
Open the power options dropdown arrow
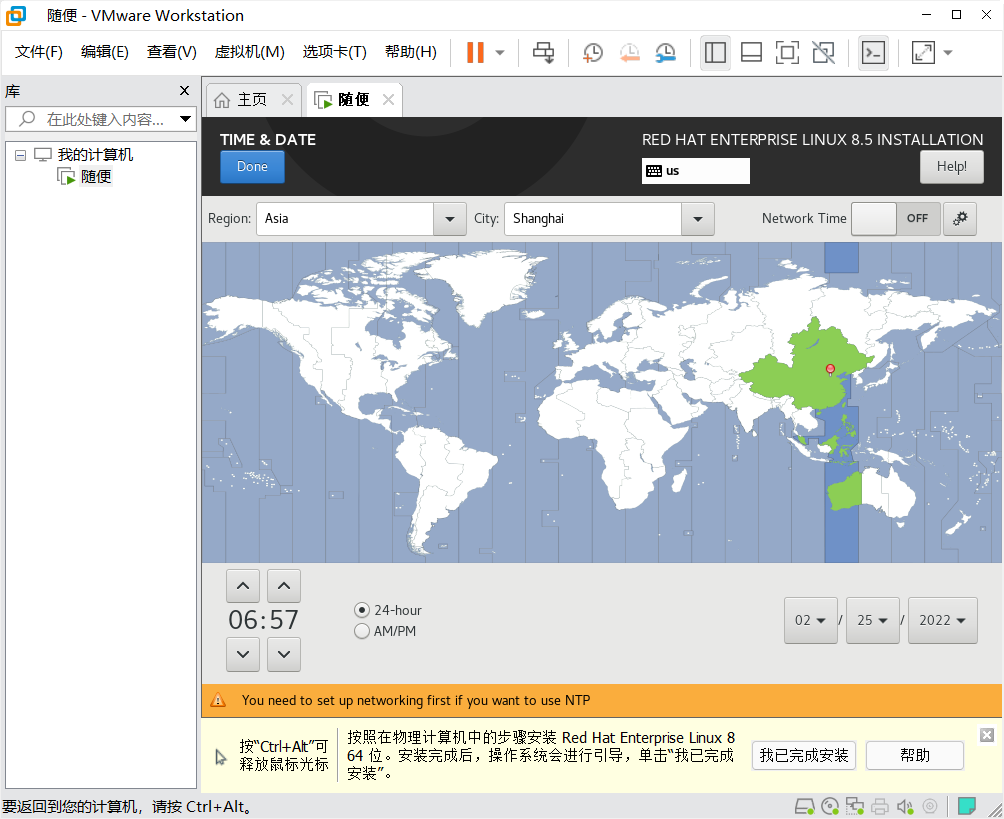coord(500,53)
